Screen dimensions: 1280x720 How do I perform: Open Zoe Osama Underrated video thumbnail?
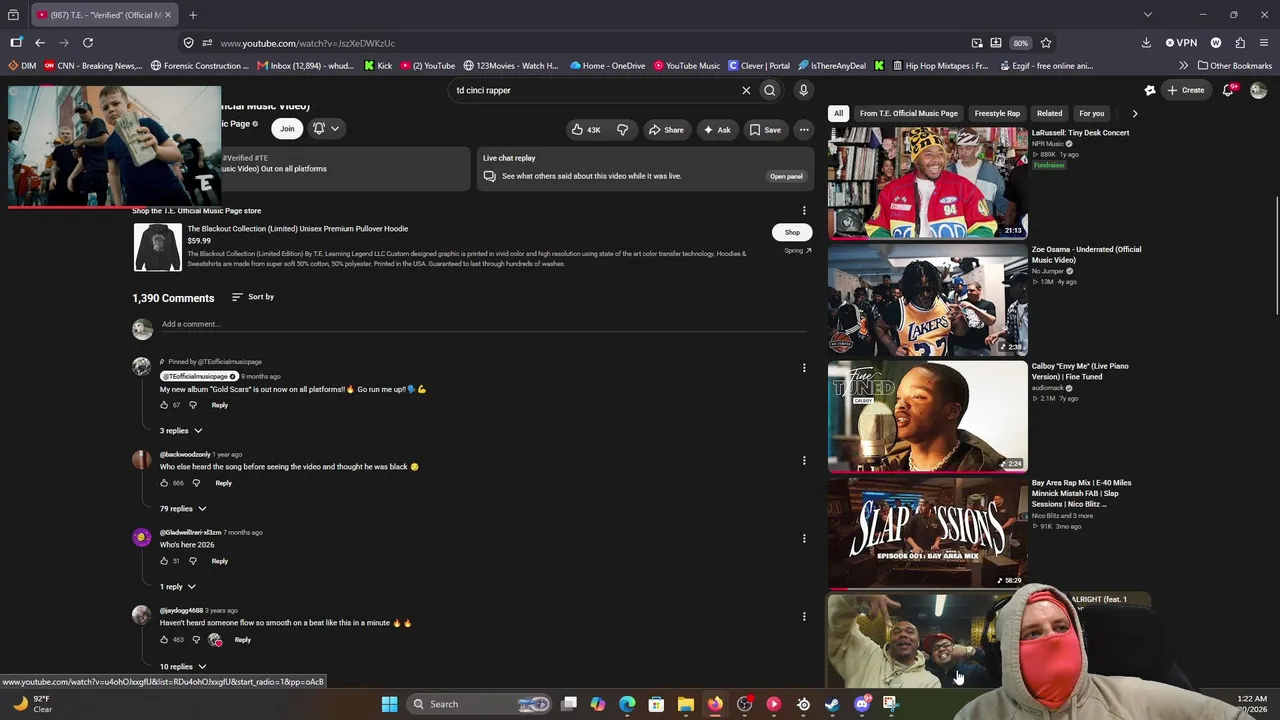point(927,299)
